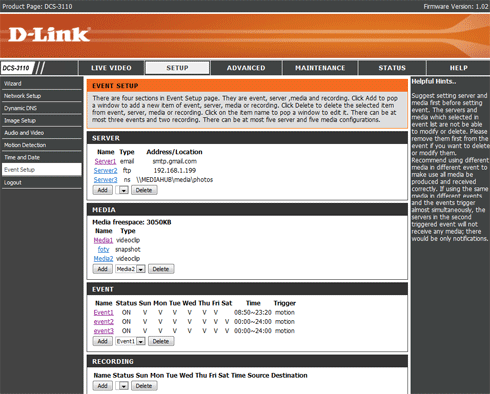Click the smtp.gmail.com address text
The height and width of the screenshot is (394, 490).
click(x=175, y=161)
